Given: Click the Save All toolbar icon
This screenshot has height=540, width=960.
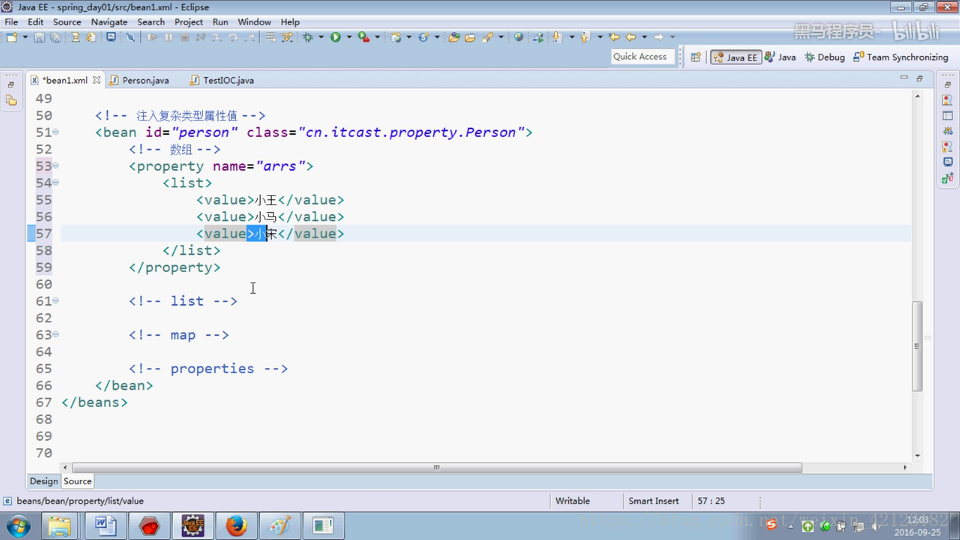Looking at the screenshot, I should (x=55, y=37).
